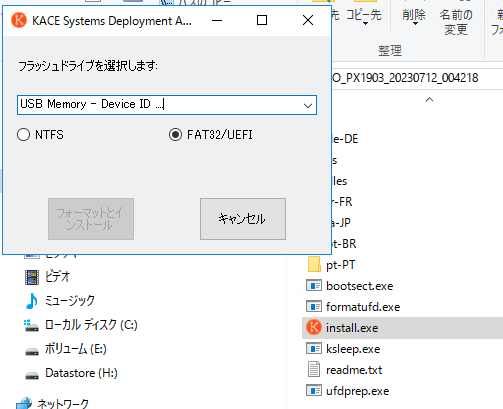This screenshot has width=503, height=409.
Task: Click the ufdprep.exe file name
Action: pyautogui.click(x=358, y=391)
